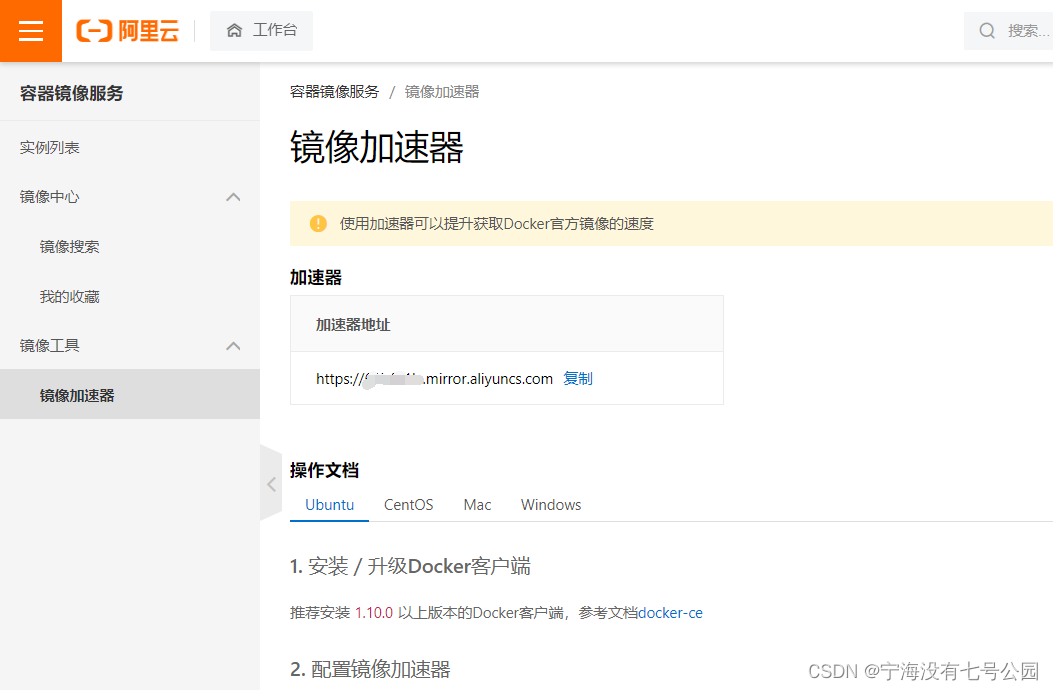This screenshot has width=1053, height=690.
Task: Collapse the sidebar with arrow handle
Action: [271, 484]
